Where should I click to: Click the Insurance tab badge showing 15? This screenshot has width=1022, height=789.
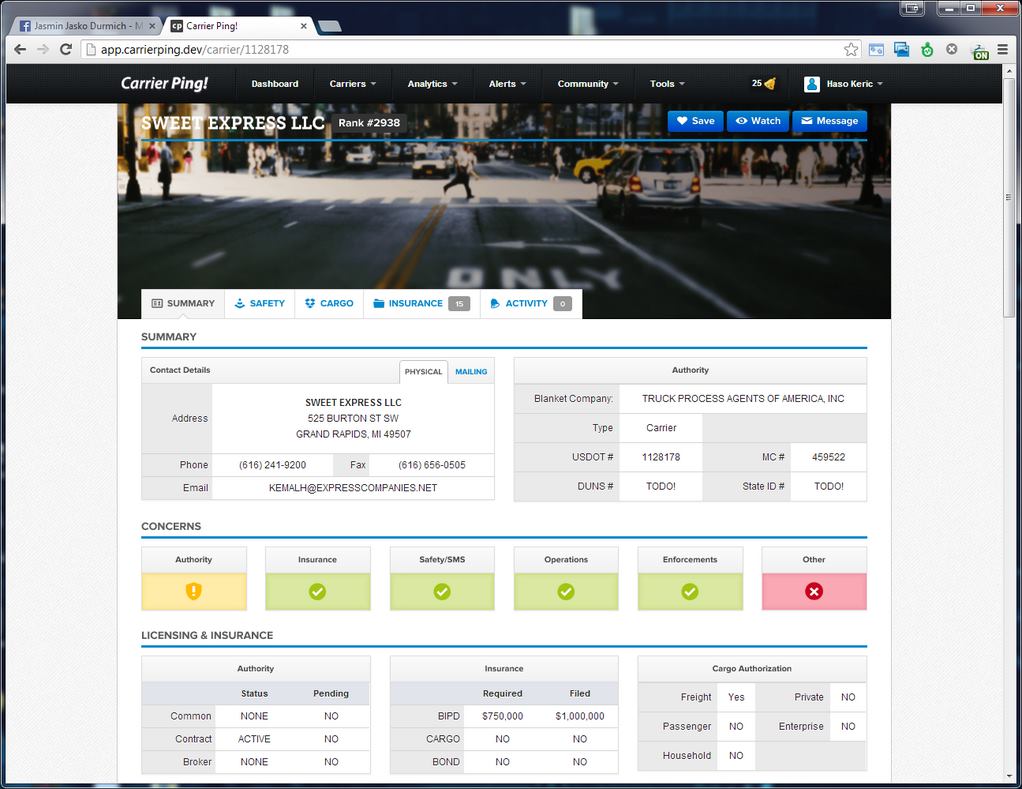coord(459,304)
